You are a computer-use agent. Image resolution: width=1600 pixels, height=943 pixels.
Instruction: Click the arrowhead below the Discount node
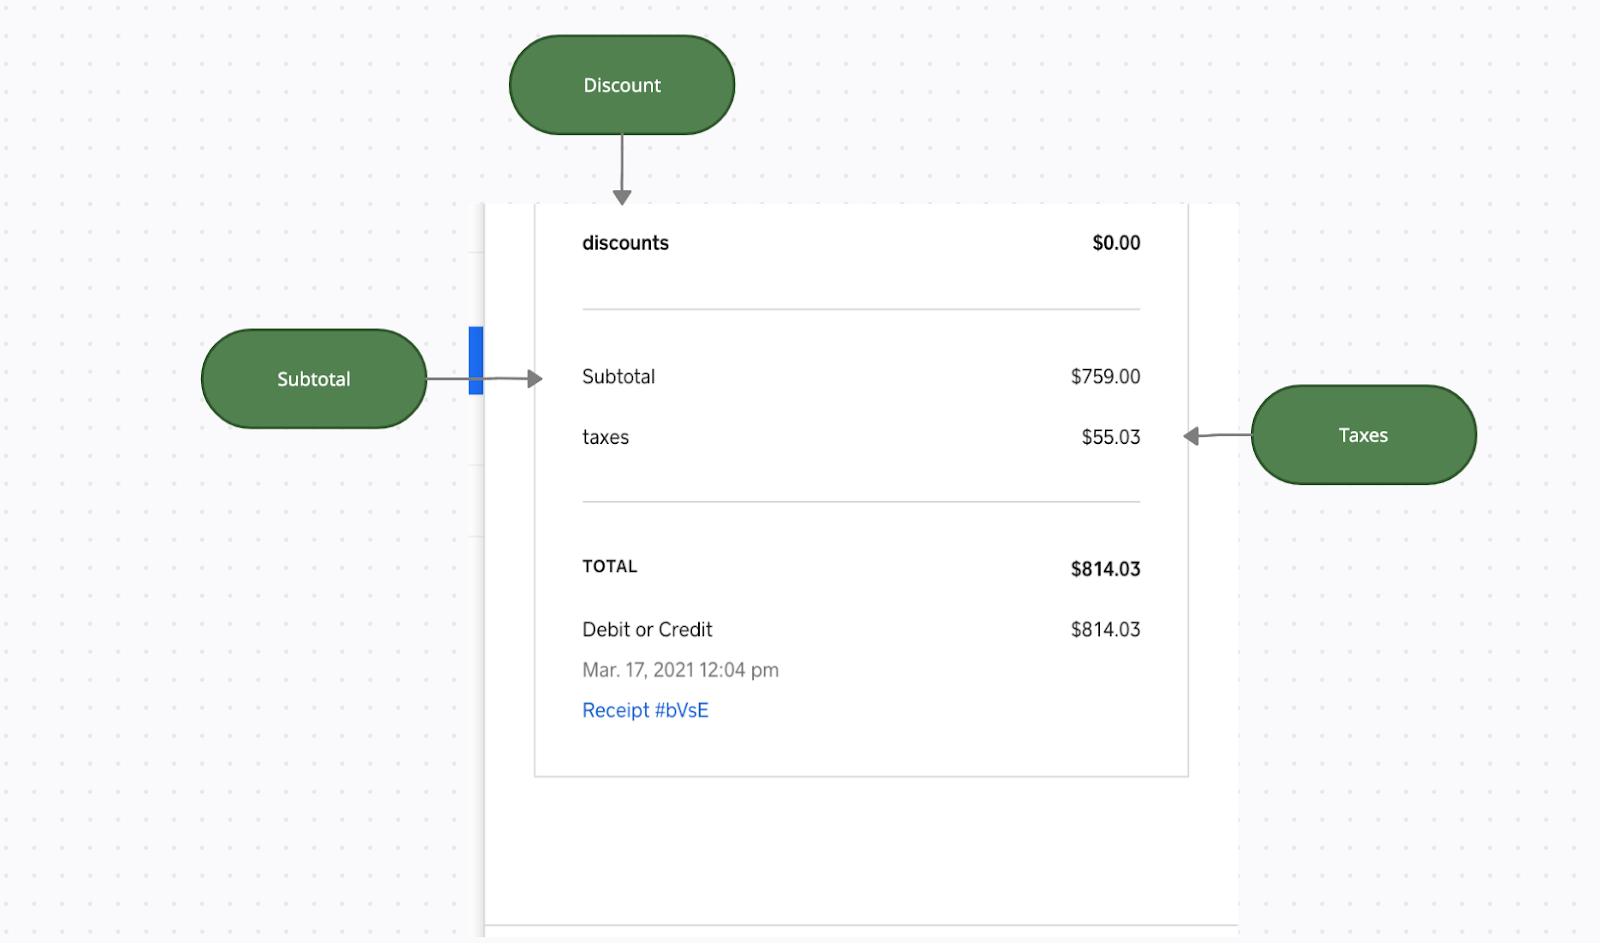click(x=622, y=197)
